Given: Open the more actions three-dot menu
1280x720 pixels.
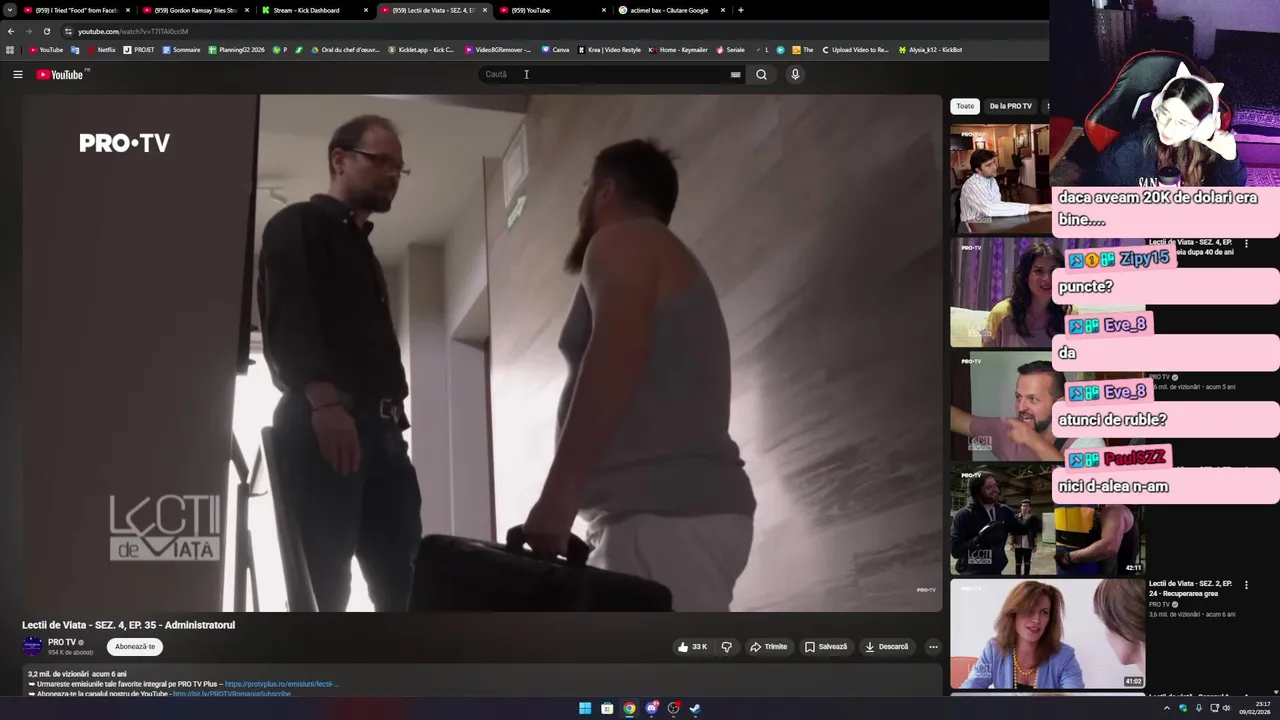Looking at the screenshot, I should [x=933, y=647].
